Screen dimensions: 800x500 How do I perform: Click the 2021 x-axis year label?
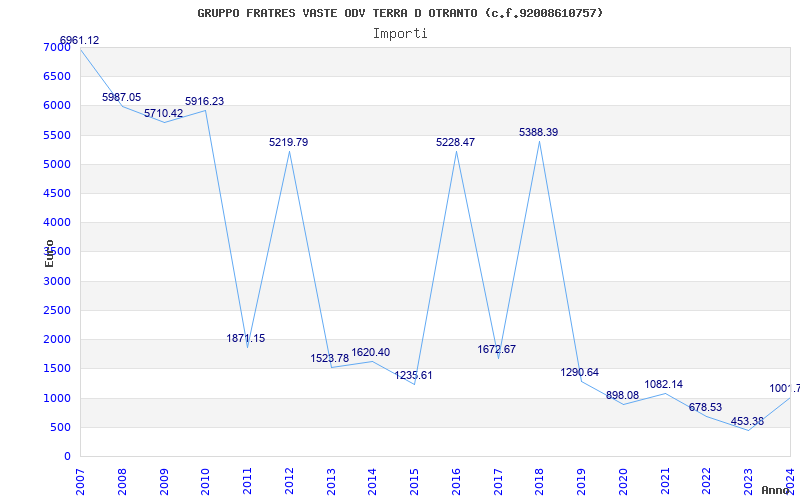tap(665, 482)
